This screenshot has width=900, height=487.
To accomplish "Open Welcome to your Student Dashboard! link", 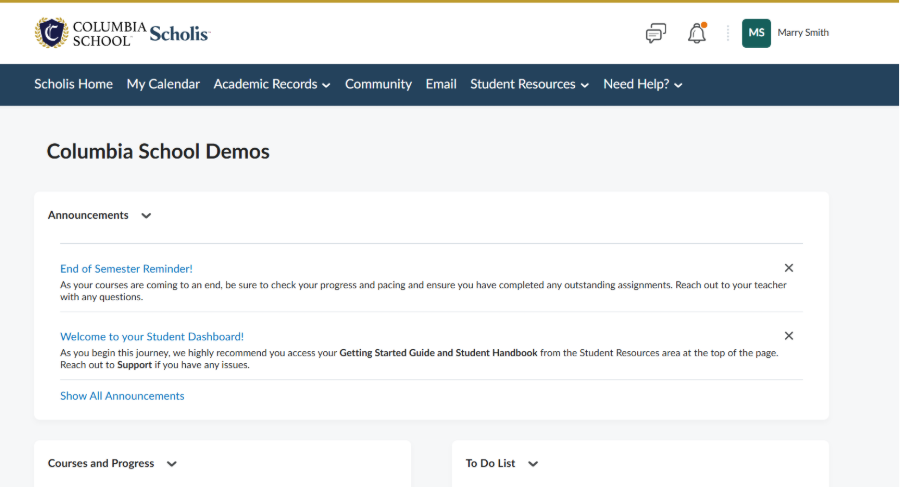I will pos(152,337).
